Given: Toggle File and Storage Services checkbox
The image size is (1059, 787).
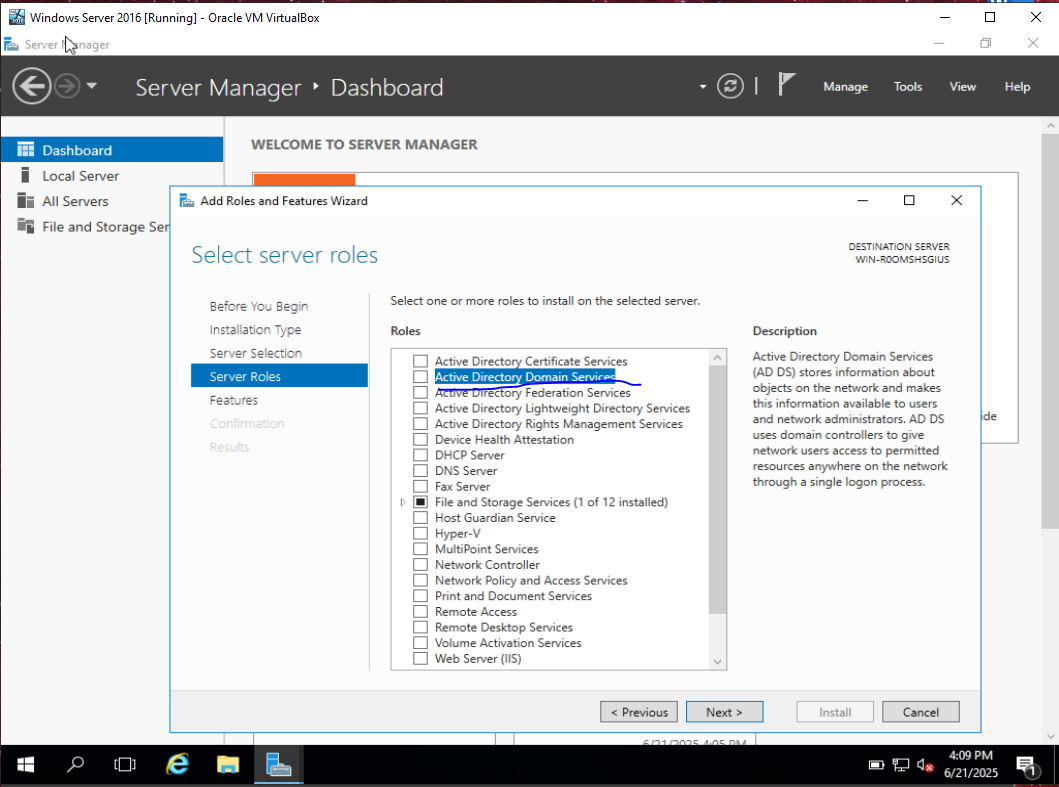Looking at the screenshot, I should pyautogui.click(x=420, y=502).
